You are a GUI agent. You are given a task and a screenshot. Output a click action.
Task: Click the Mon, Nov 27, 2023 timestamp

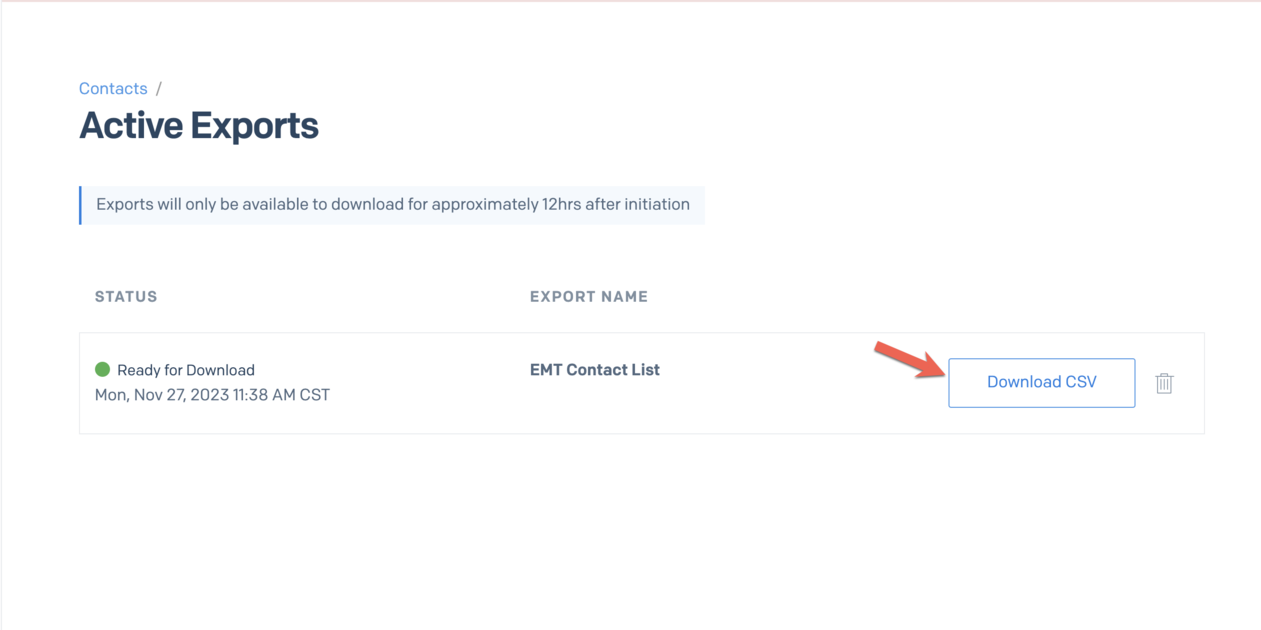click(x=212, y=395)
